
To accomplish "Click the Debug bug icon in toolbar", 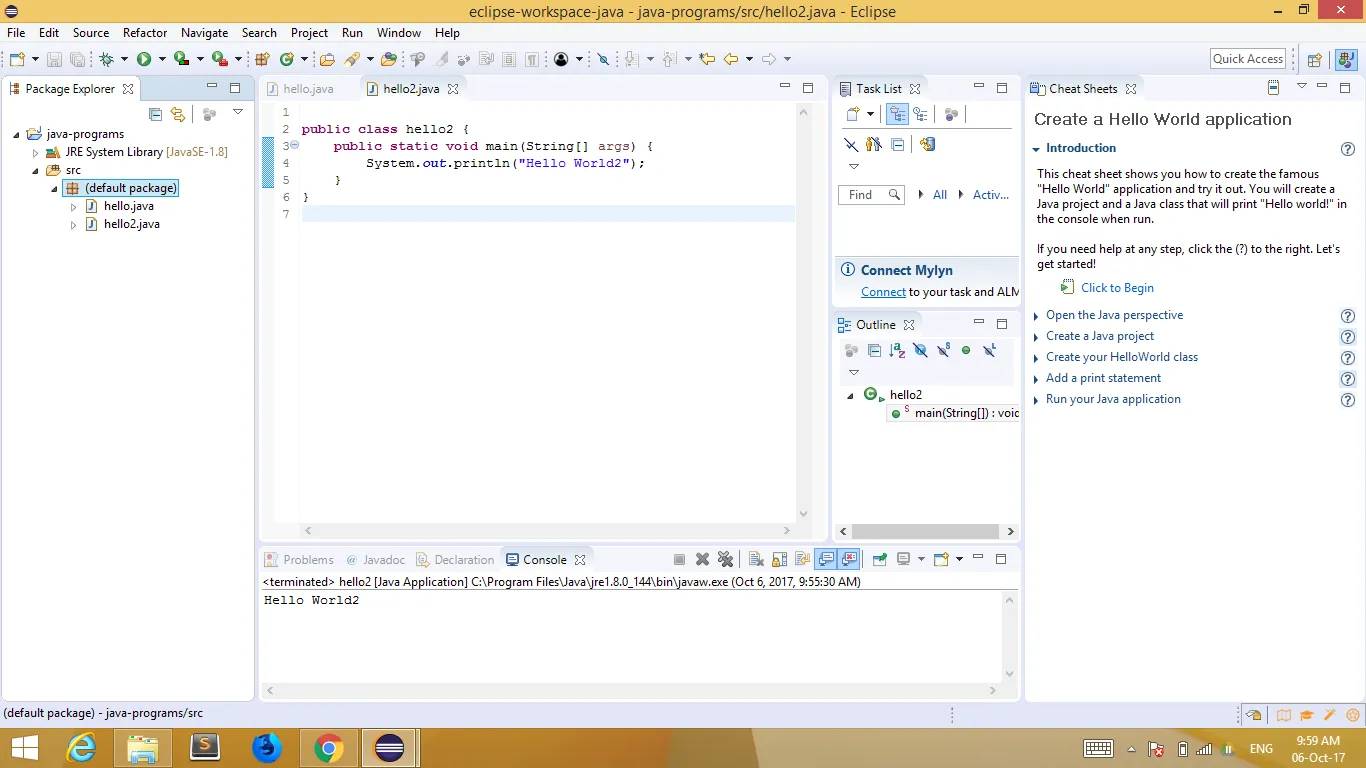I will point(106,60).
